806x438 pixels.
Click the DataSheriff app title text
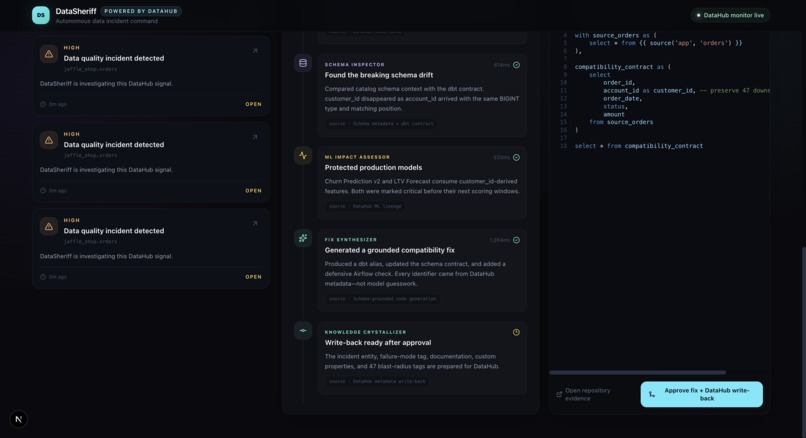[76, 11]
